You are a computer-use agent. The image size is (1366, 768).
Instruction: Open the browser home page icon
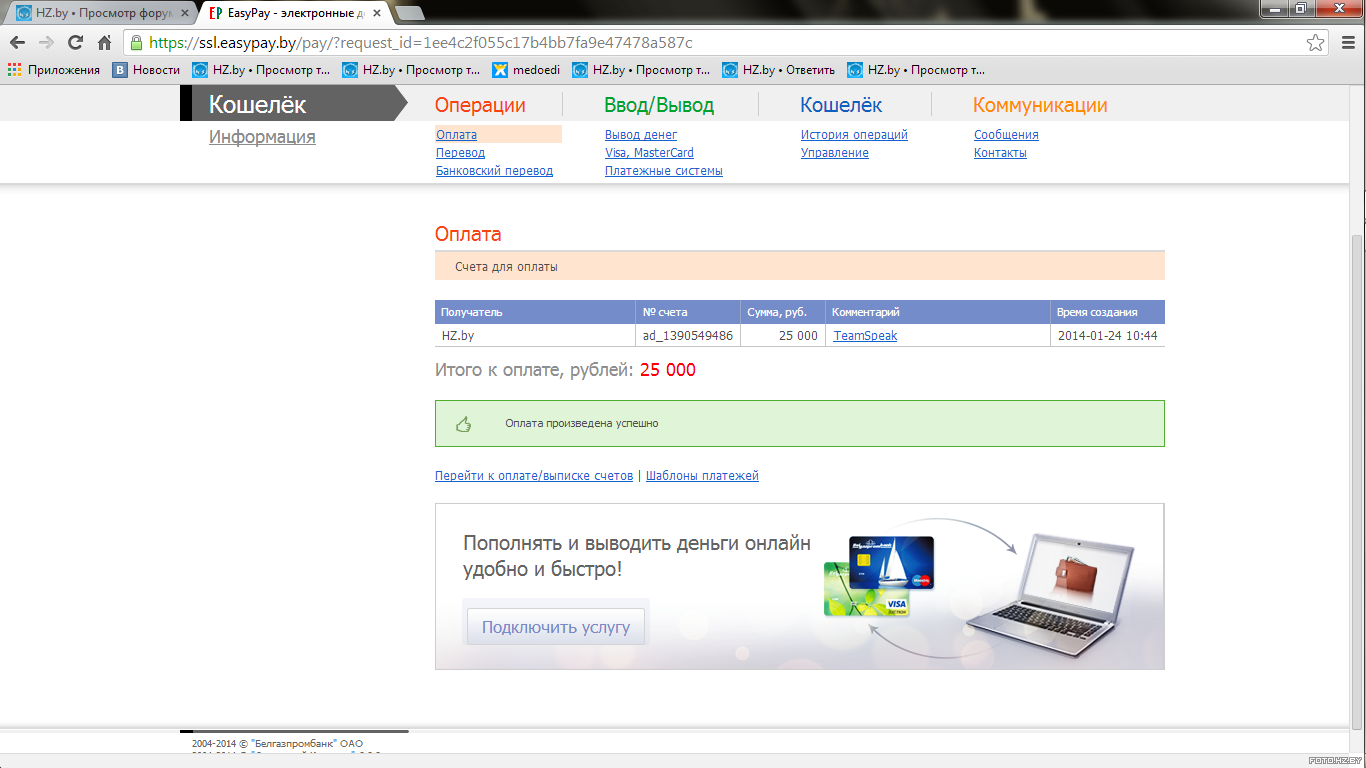click(104, 43)
